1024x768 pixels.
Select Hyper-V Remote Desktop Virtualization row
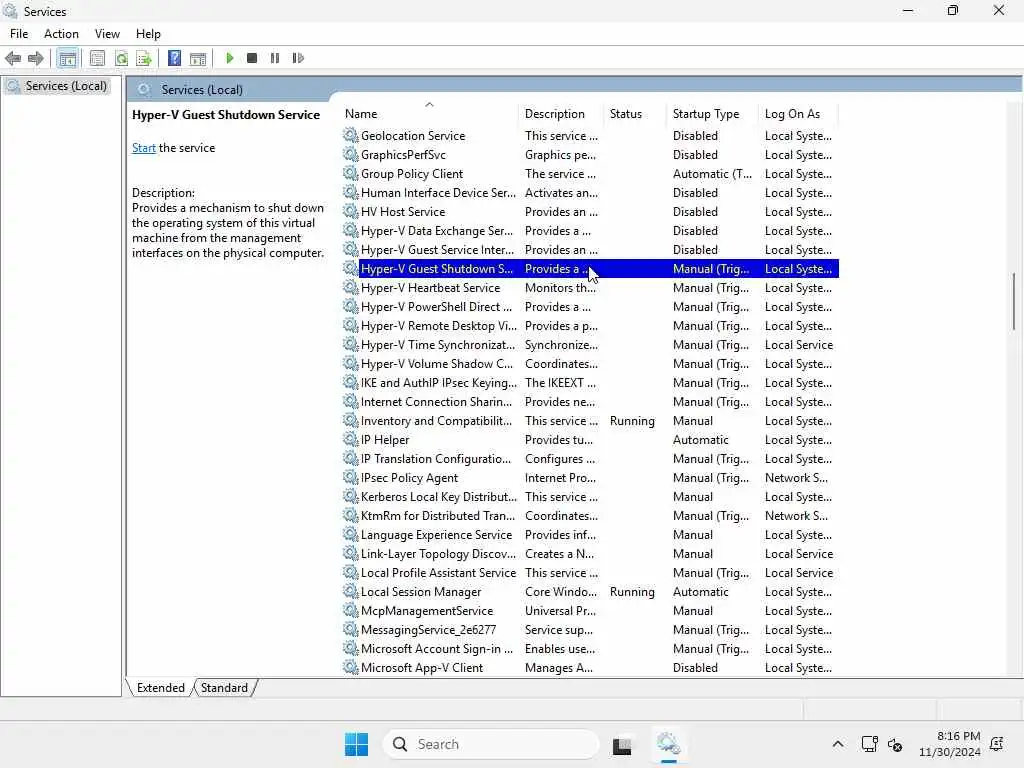590,325
